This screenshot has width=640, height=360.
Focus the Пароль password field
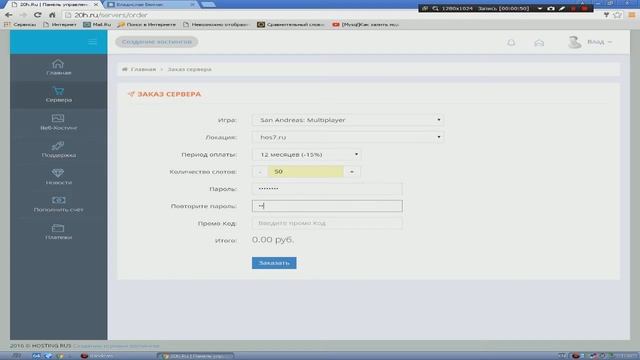[x=327, y=189]
